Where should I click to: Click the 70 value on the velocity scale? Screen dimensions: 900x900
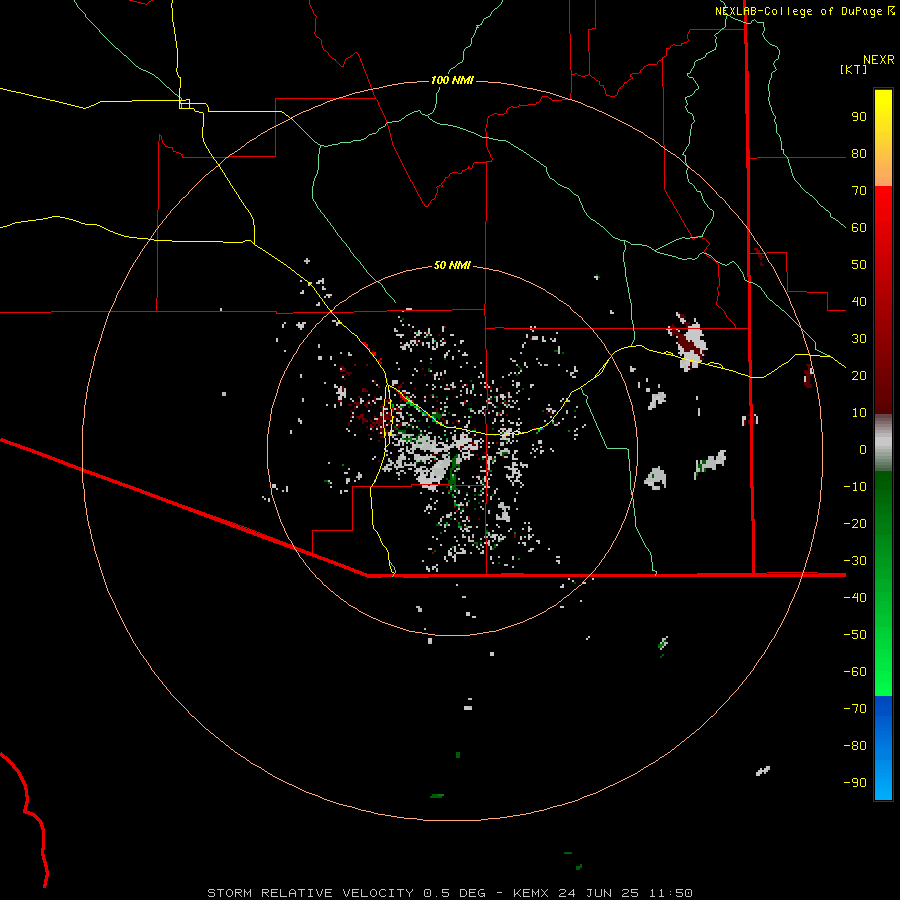click(x=859, y=191)
